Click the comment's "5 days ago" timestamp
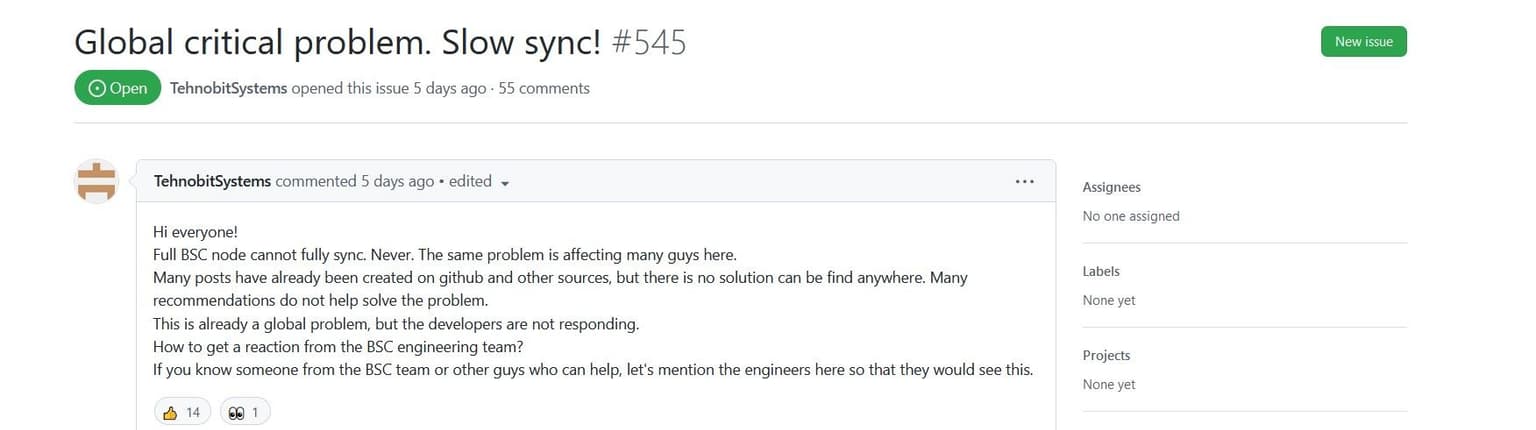 click(x=397, y=181)
